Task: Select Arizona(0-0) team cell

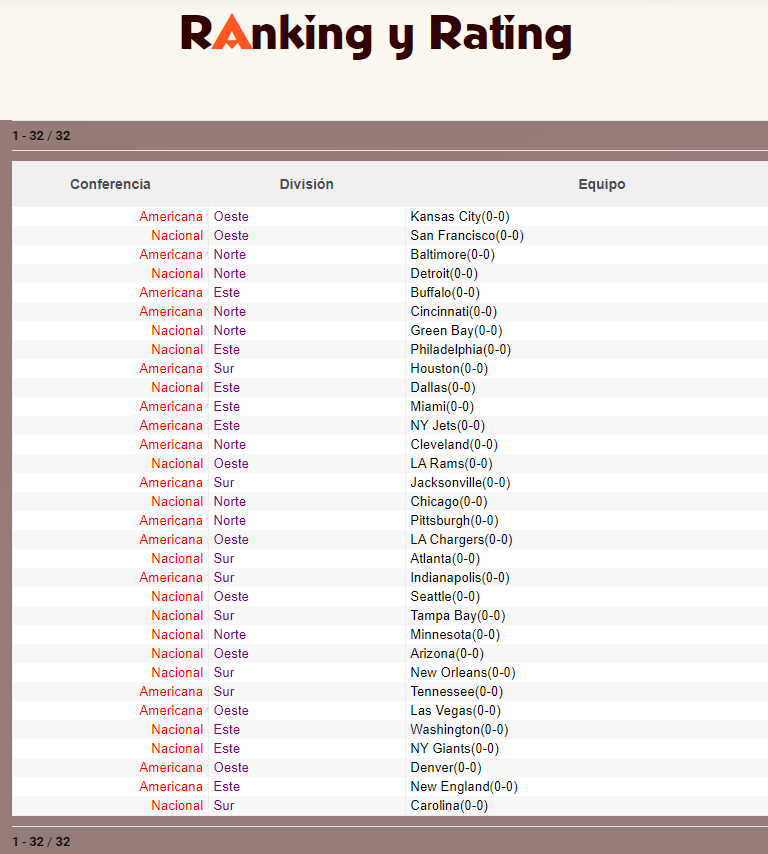Action: pos(447,654)
